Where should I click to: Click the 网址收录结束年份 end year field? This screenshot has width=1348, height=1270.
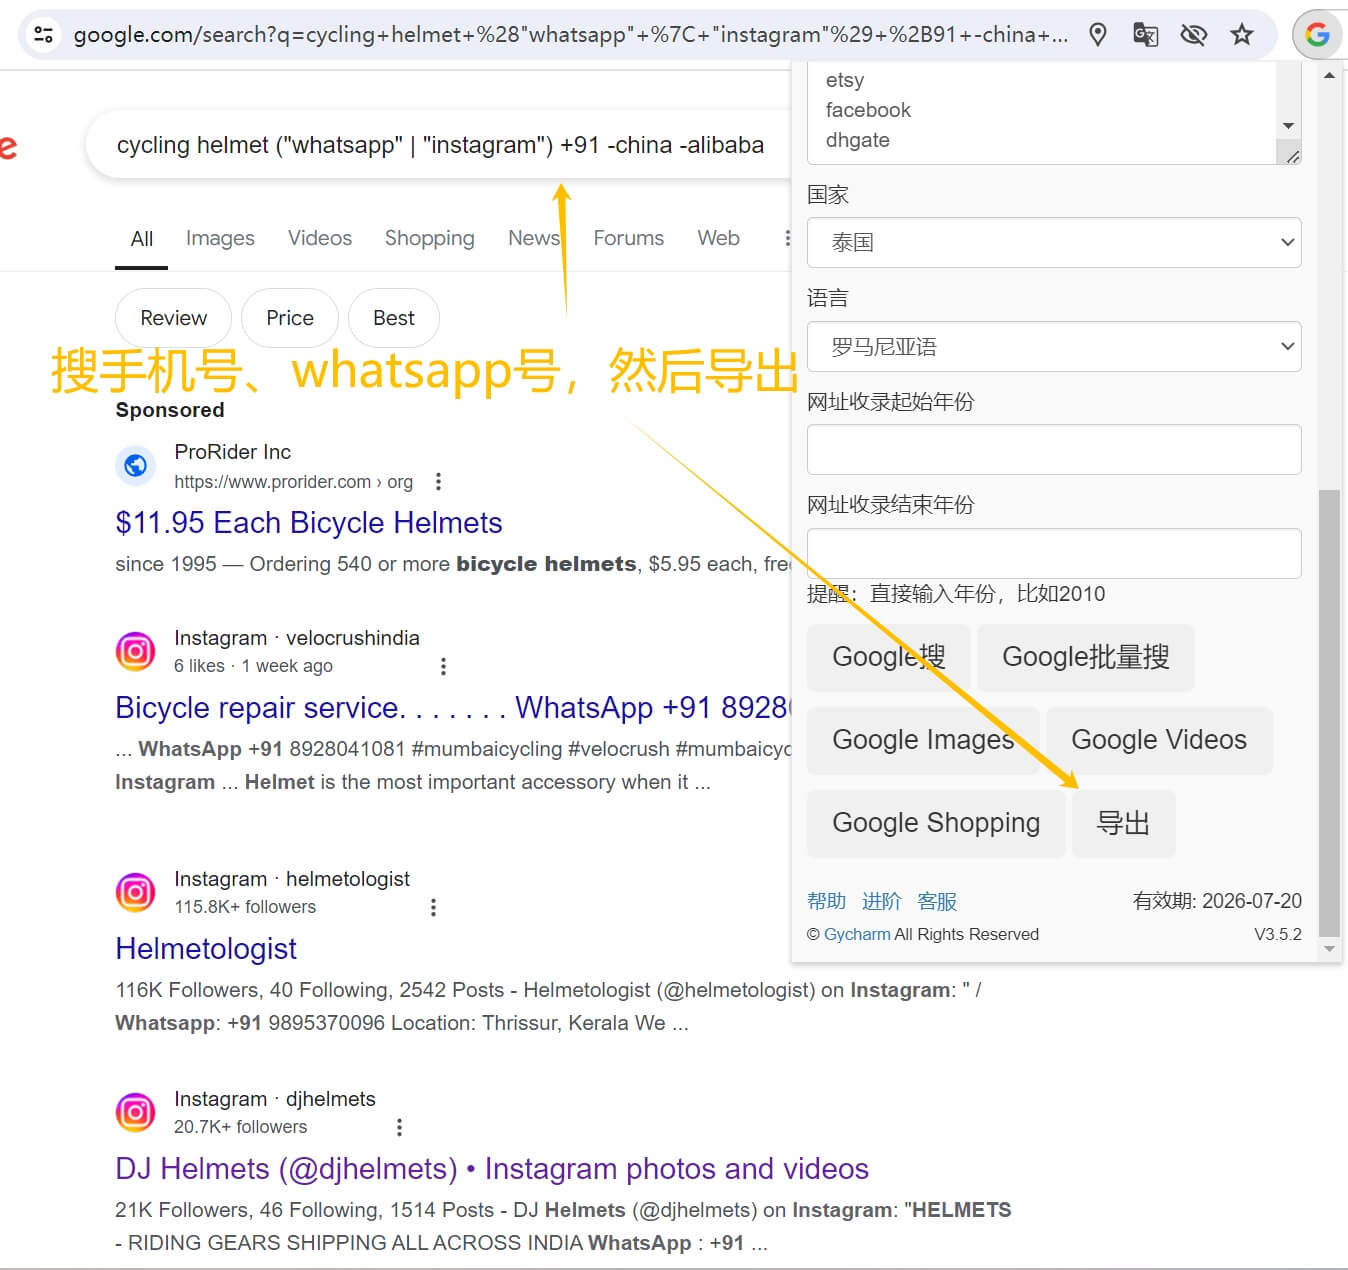[x=1054, y=553]
